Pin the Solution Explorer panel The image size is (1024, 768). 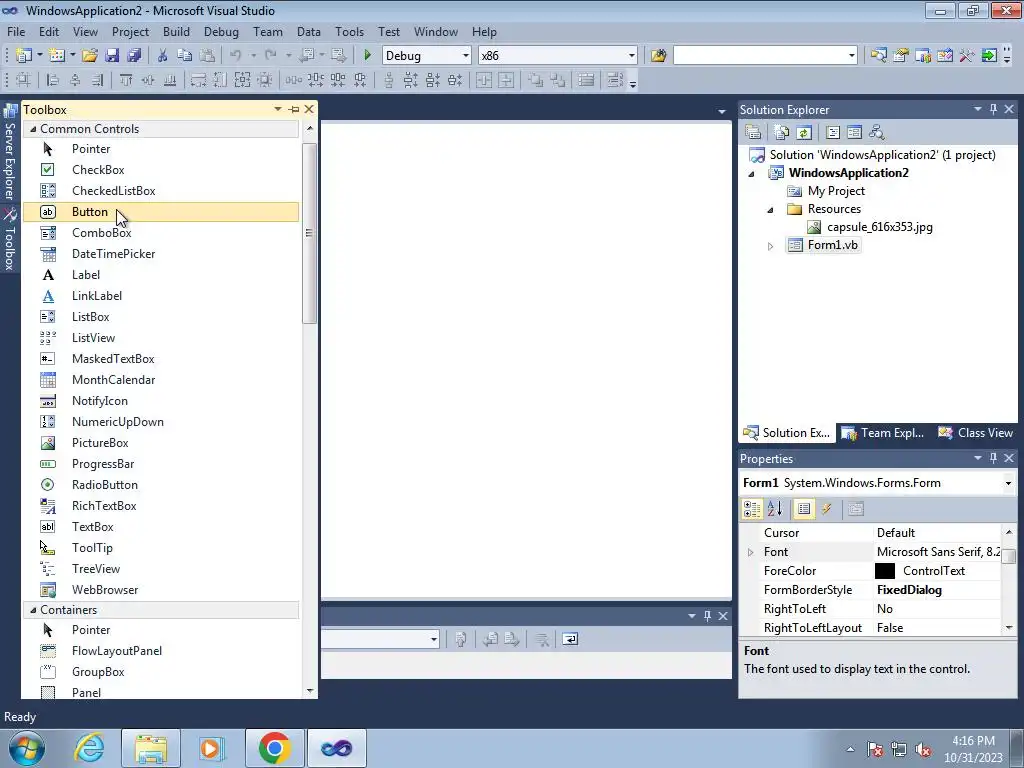tap(993, 110)
